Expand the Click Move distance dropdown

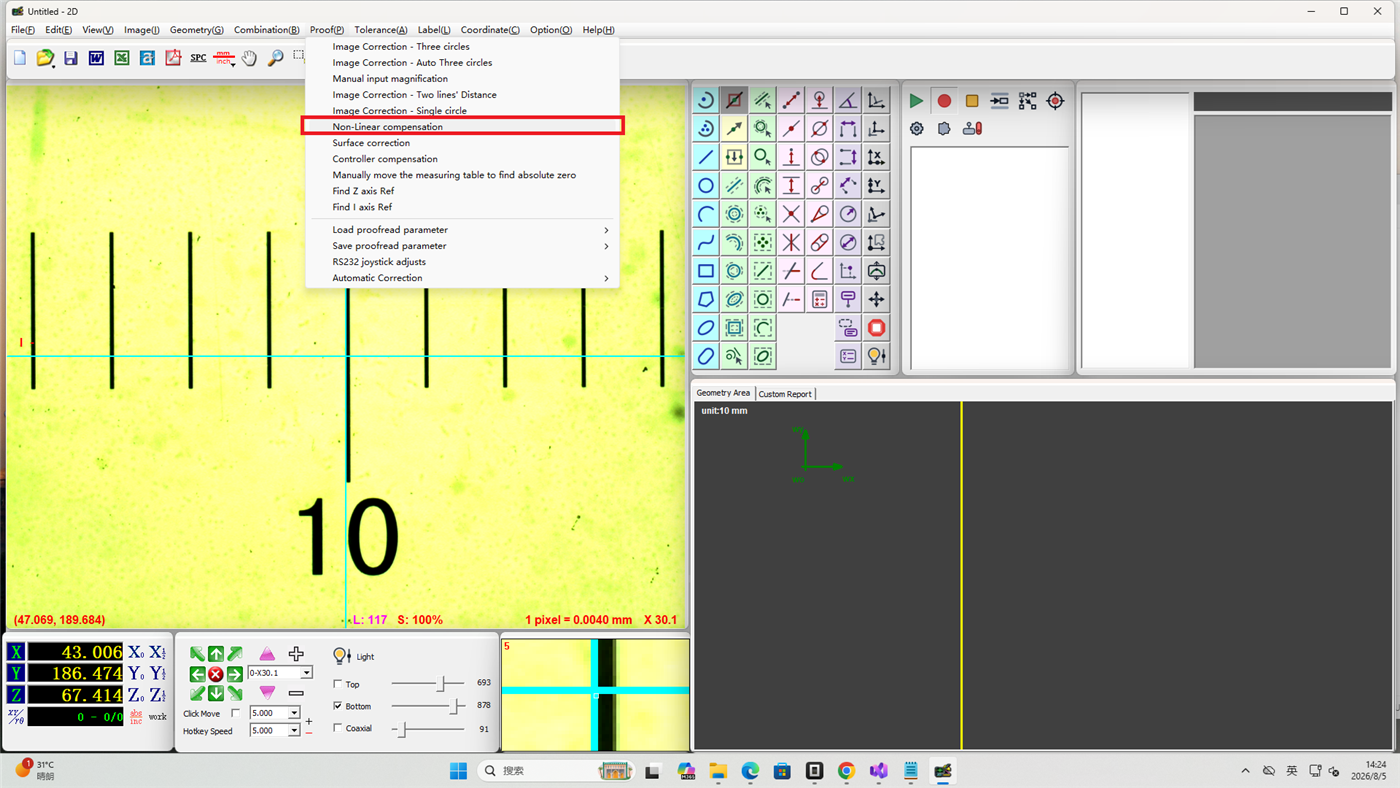(x=294, y=713)
